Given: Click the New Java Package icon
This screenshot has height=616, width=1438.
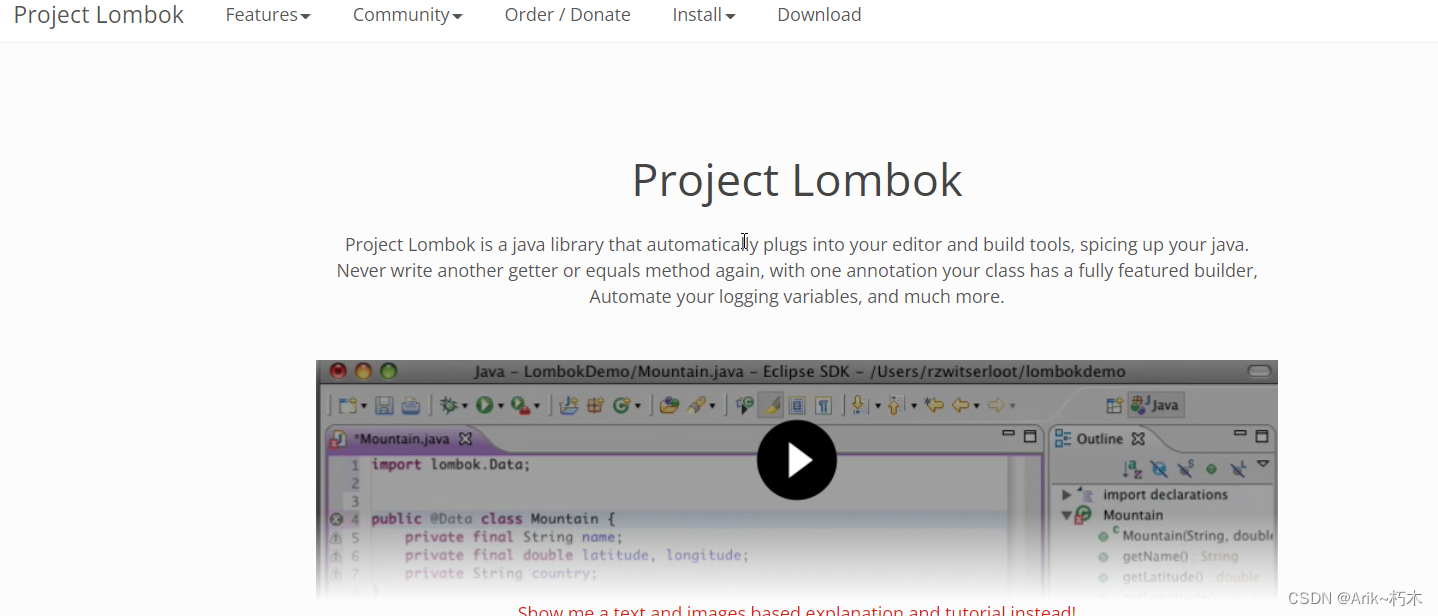Looking at the screenshot, I should pos(595,405).
